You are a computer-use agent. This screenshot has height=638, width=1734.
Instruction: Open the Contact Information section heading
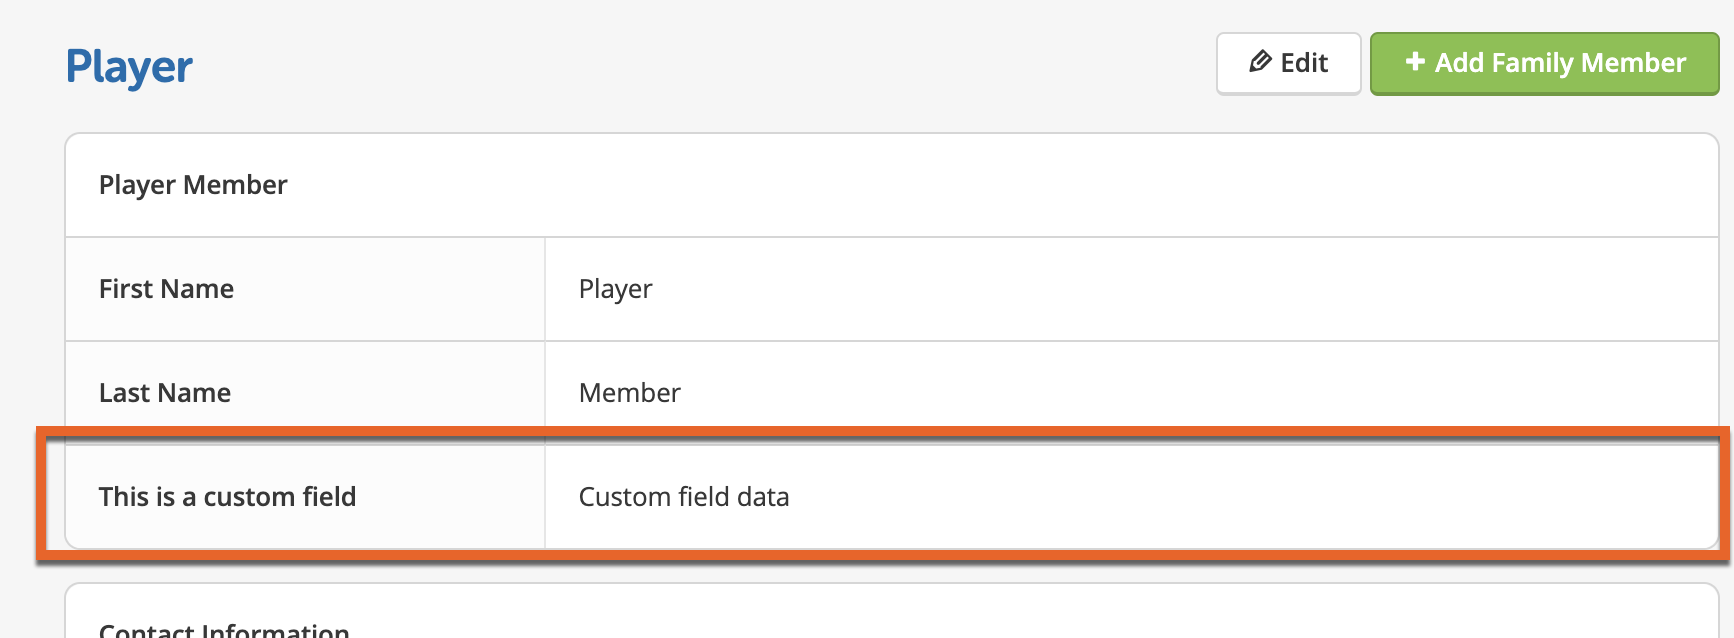[x=224, y=630]
